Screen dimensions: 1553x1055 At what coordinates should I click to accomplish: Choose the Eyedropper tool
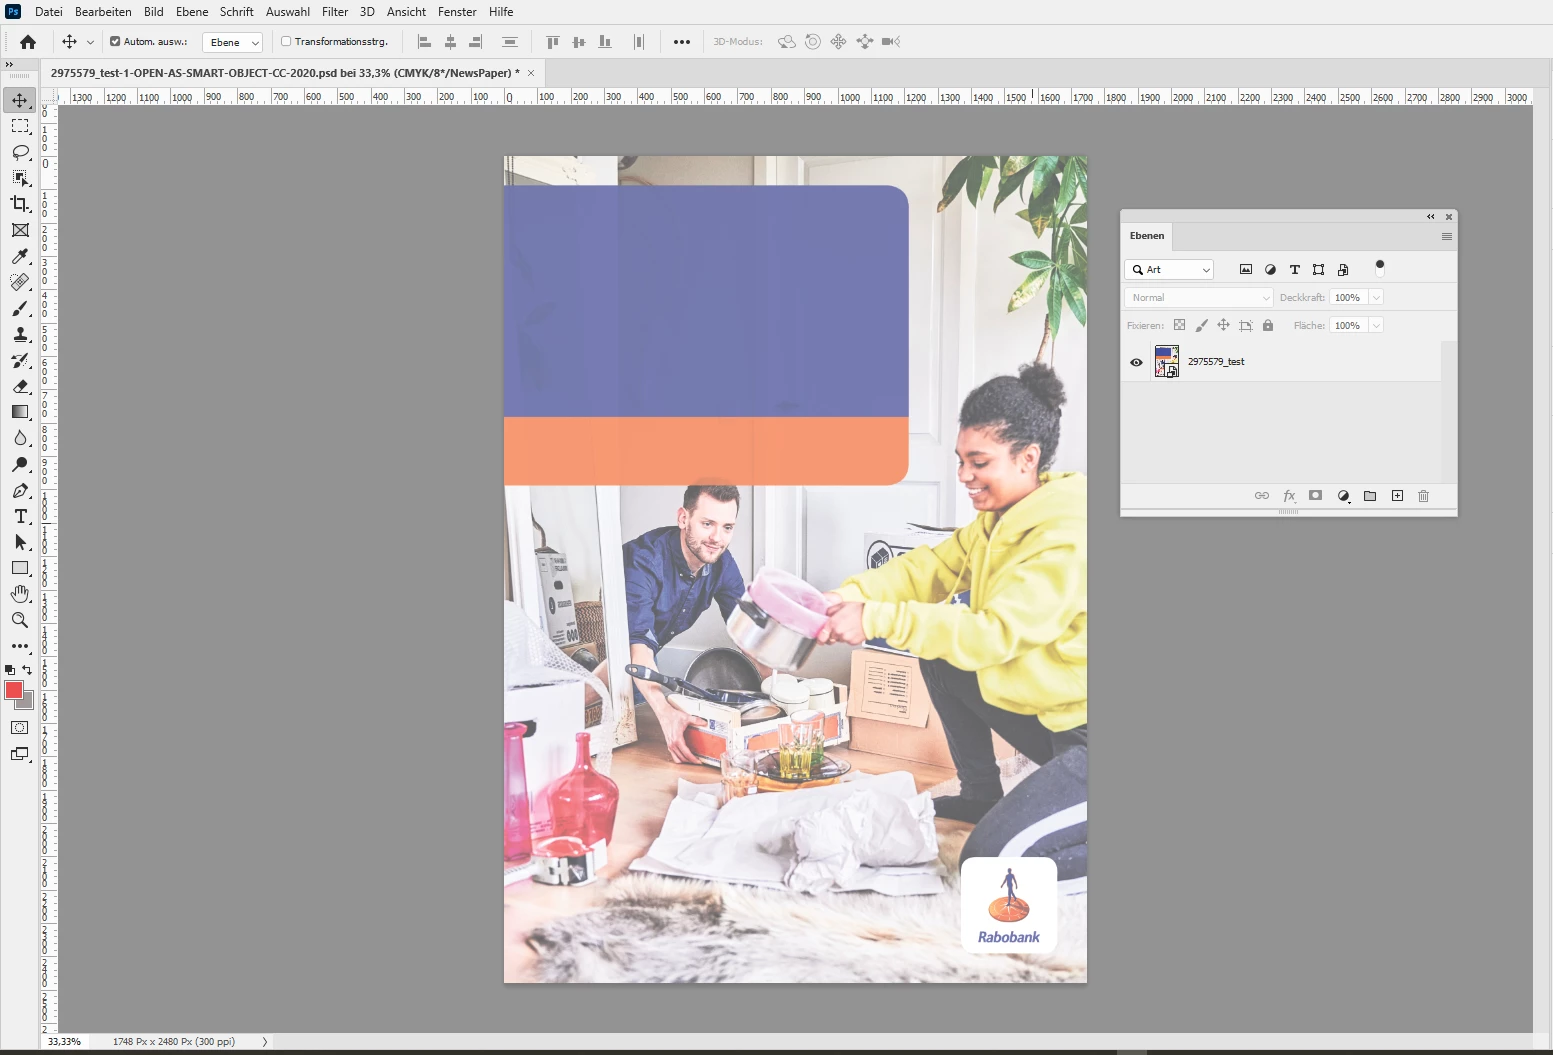[20, 256]
